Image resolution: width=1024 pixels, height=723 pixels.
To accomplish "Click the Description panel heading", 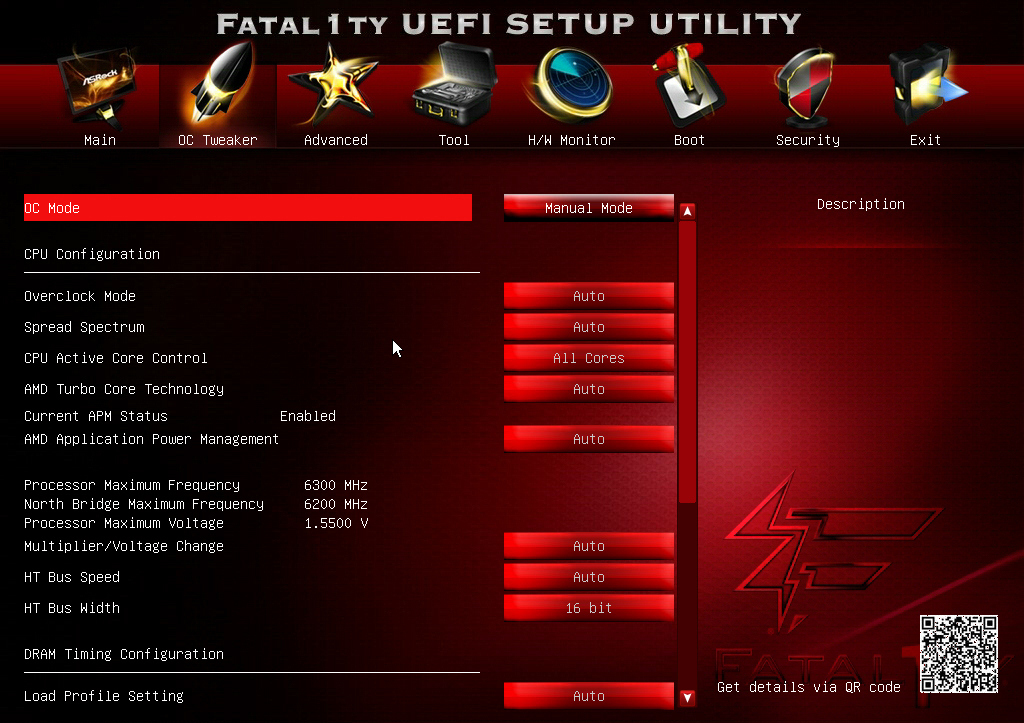I will tap(861, 204).
